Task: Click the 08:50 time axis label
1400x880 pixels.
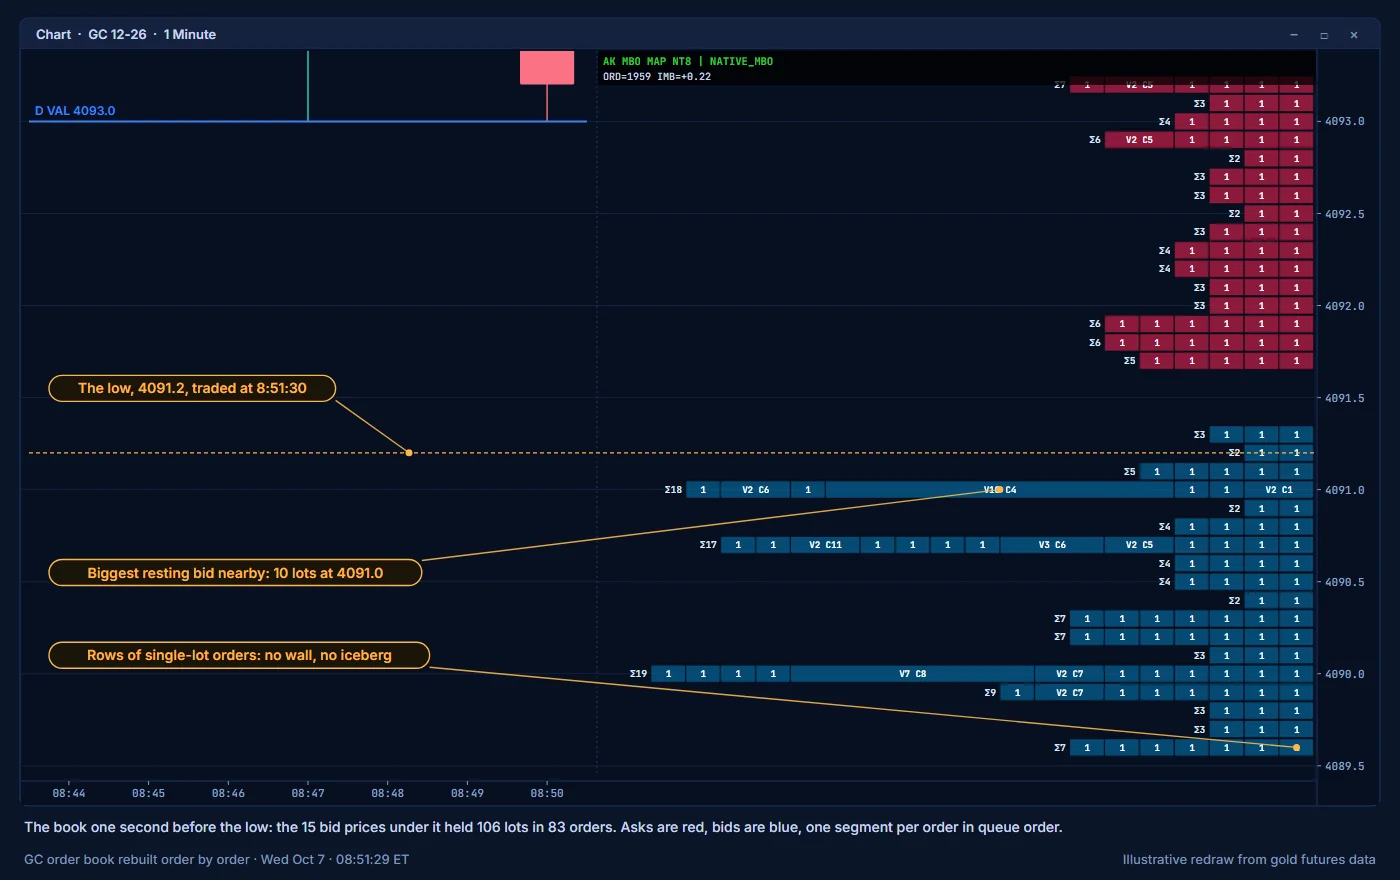Action: pyautogui.click(x=547, y=793)
